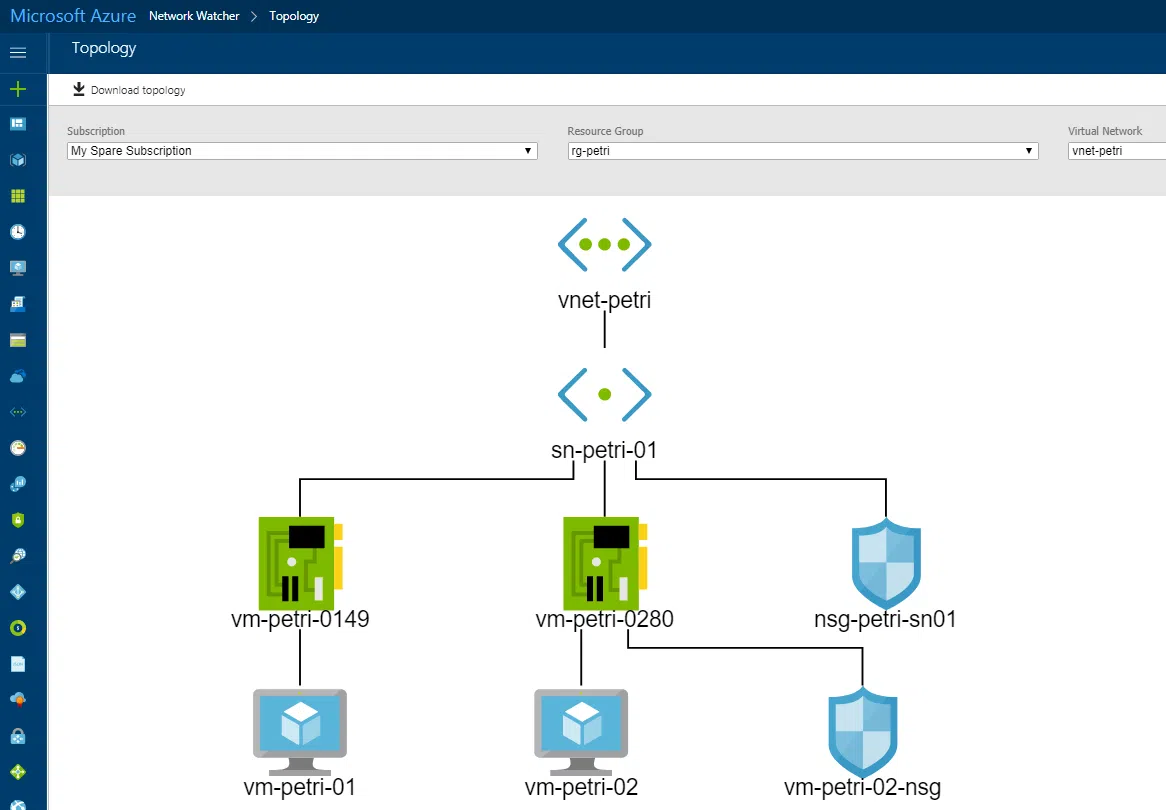
Task: Click the sn-petri-01 label
Action: 605,450
